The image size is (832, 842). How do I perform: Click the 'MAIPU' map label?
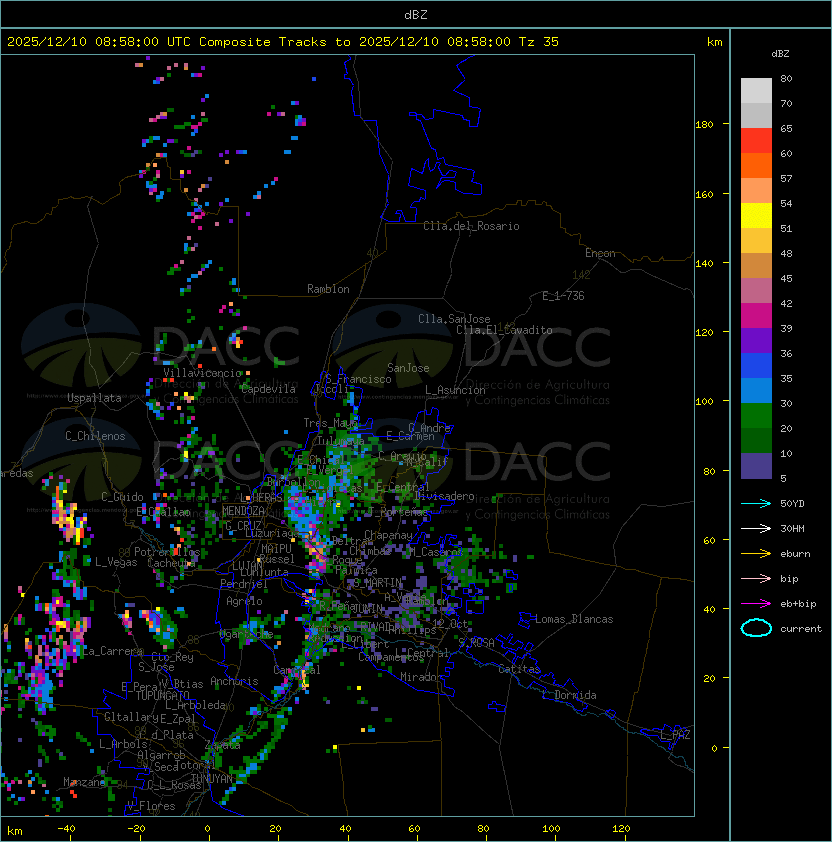pyautogui.click(x=276, y=549)
